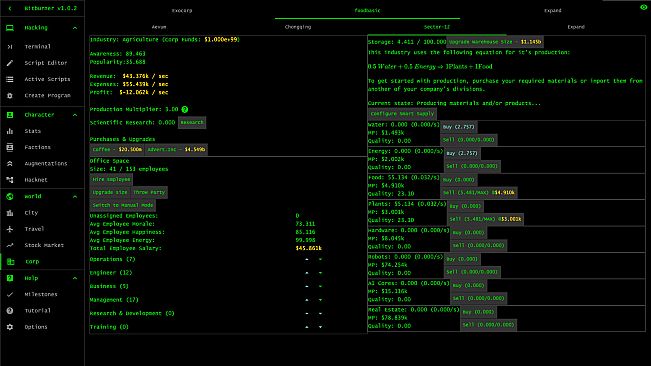Switch to the Chongqing city tab
Image resolution: width=651 pixels, height=366 pixels.
pos(298,27)
